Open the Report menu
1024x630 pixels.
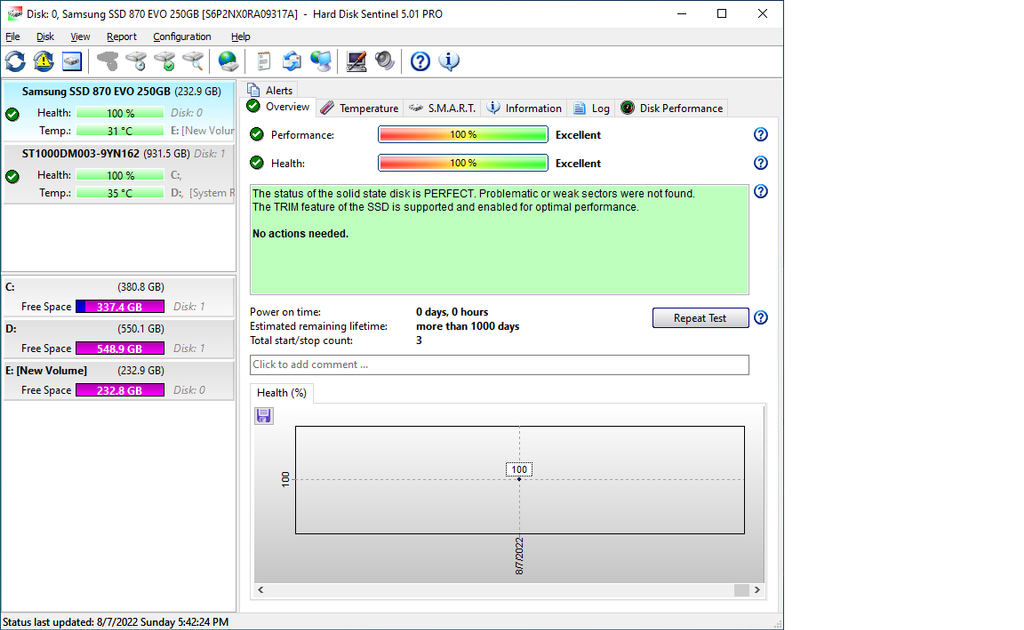121,37
